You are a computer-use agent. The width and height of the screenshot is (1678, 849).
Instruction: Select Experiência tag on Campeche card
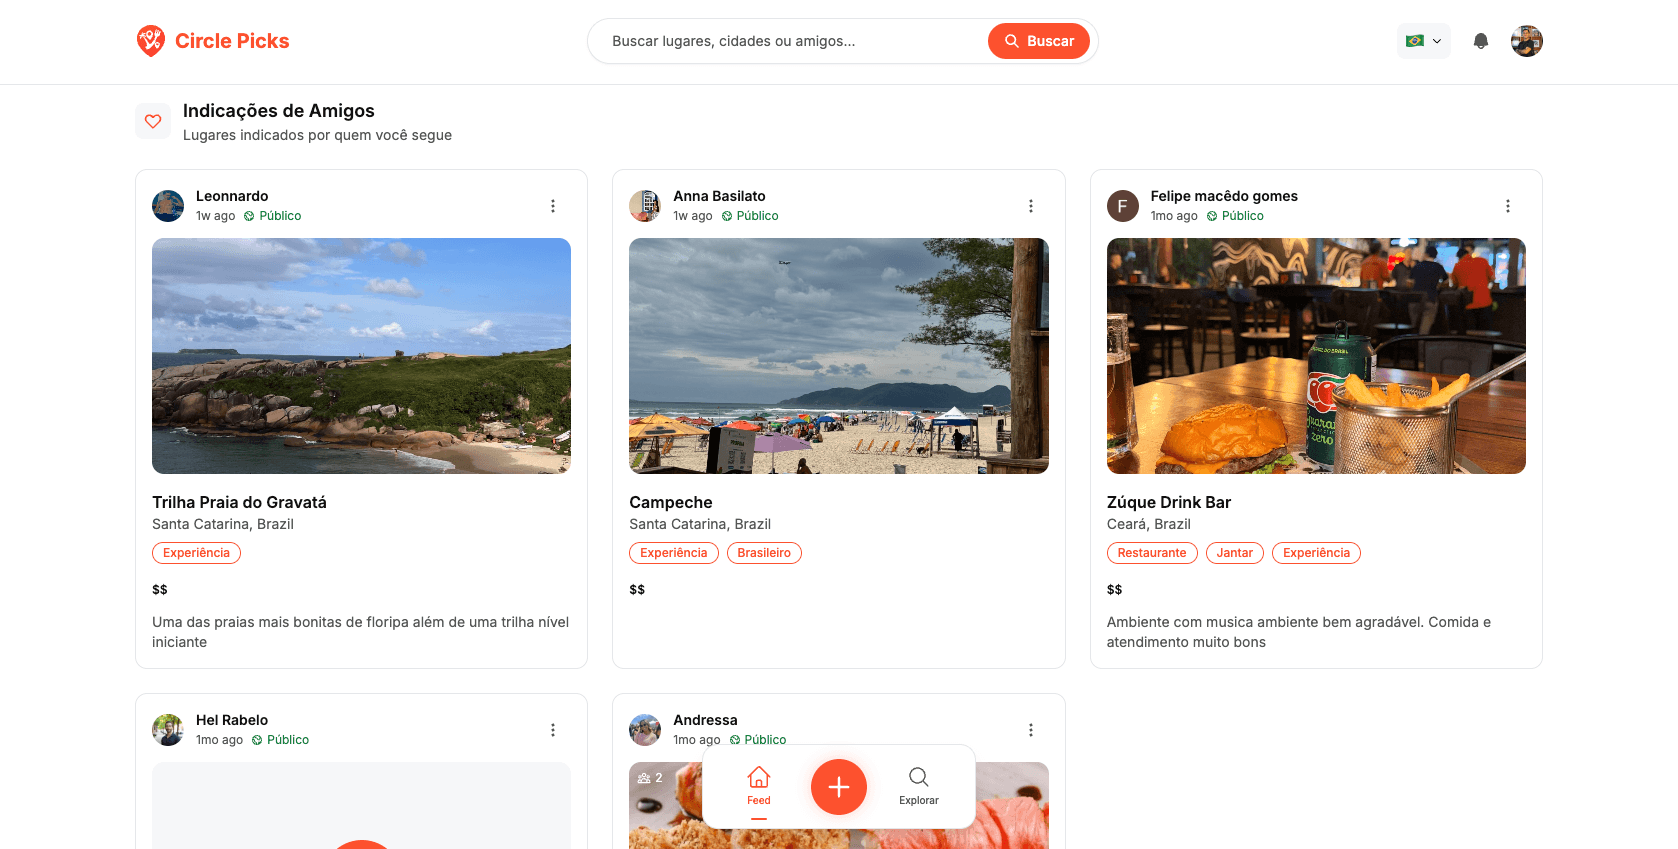click(674, 553)
